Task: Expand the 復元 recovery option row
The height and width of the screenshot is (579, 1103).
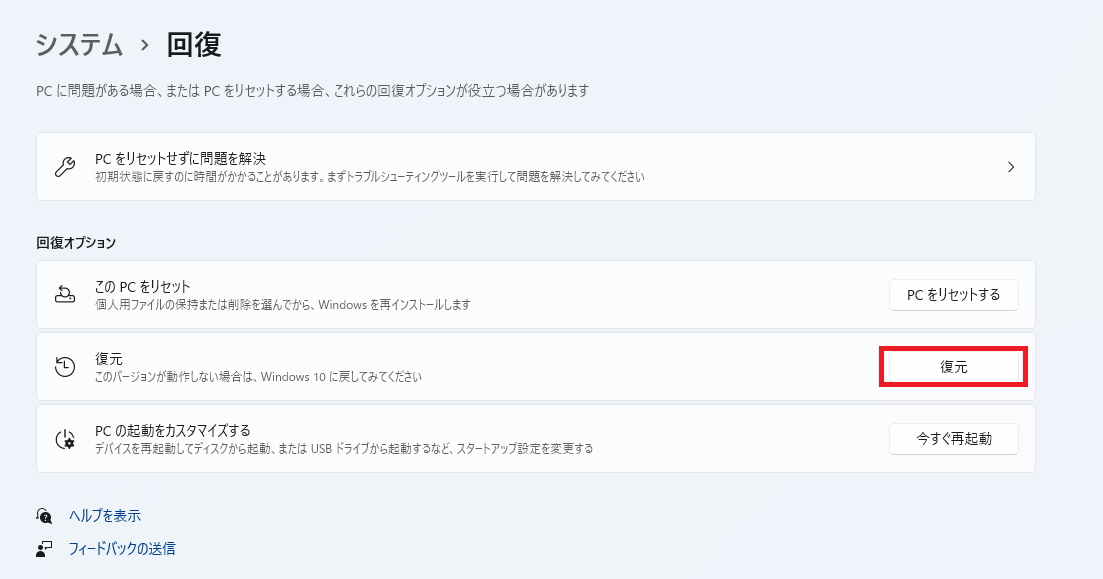Action: [x=450, y=366]
